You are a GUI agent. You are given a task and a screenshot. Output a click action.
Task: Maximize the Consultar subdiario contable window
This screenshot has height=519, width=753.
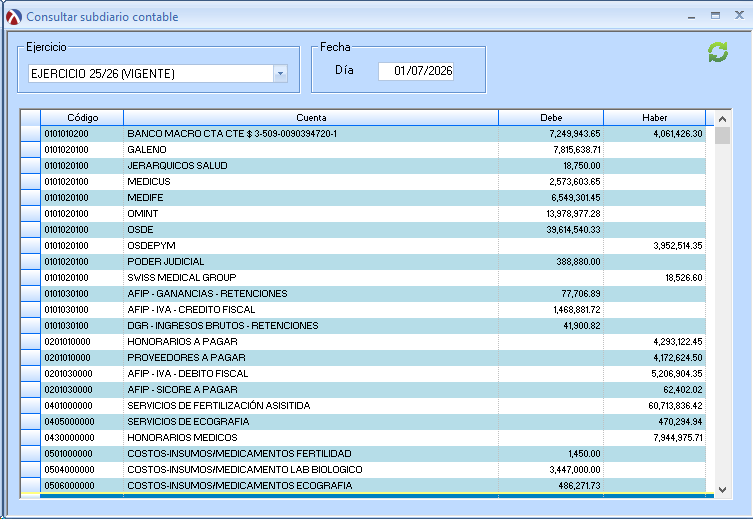click(x=716, y=15)
